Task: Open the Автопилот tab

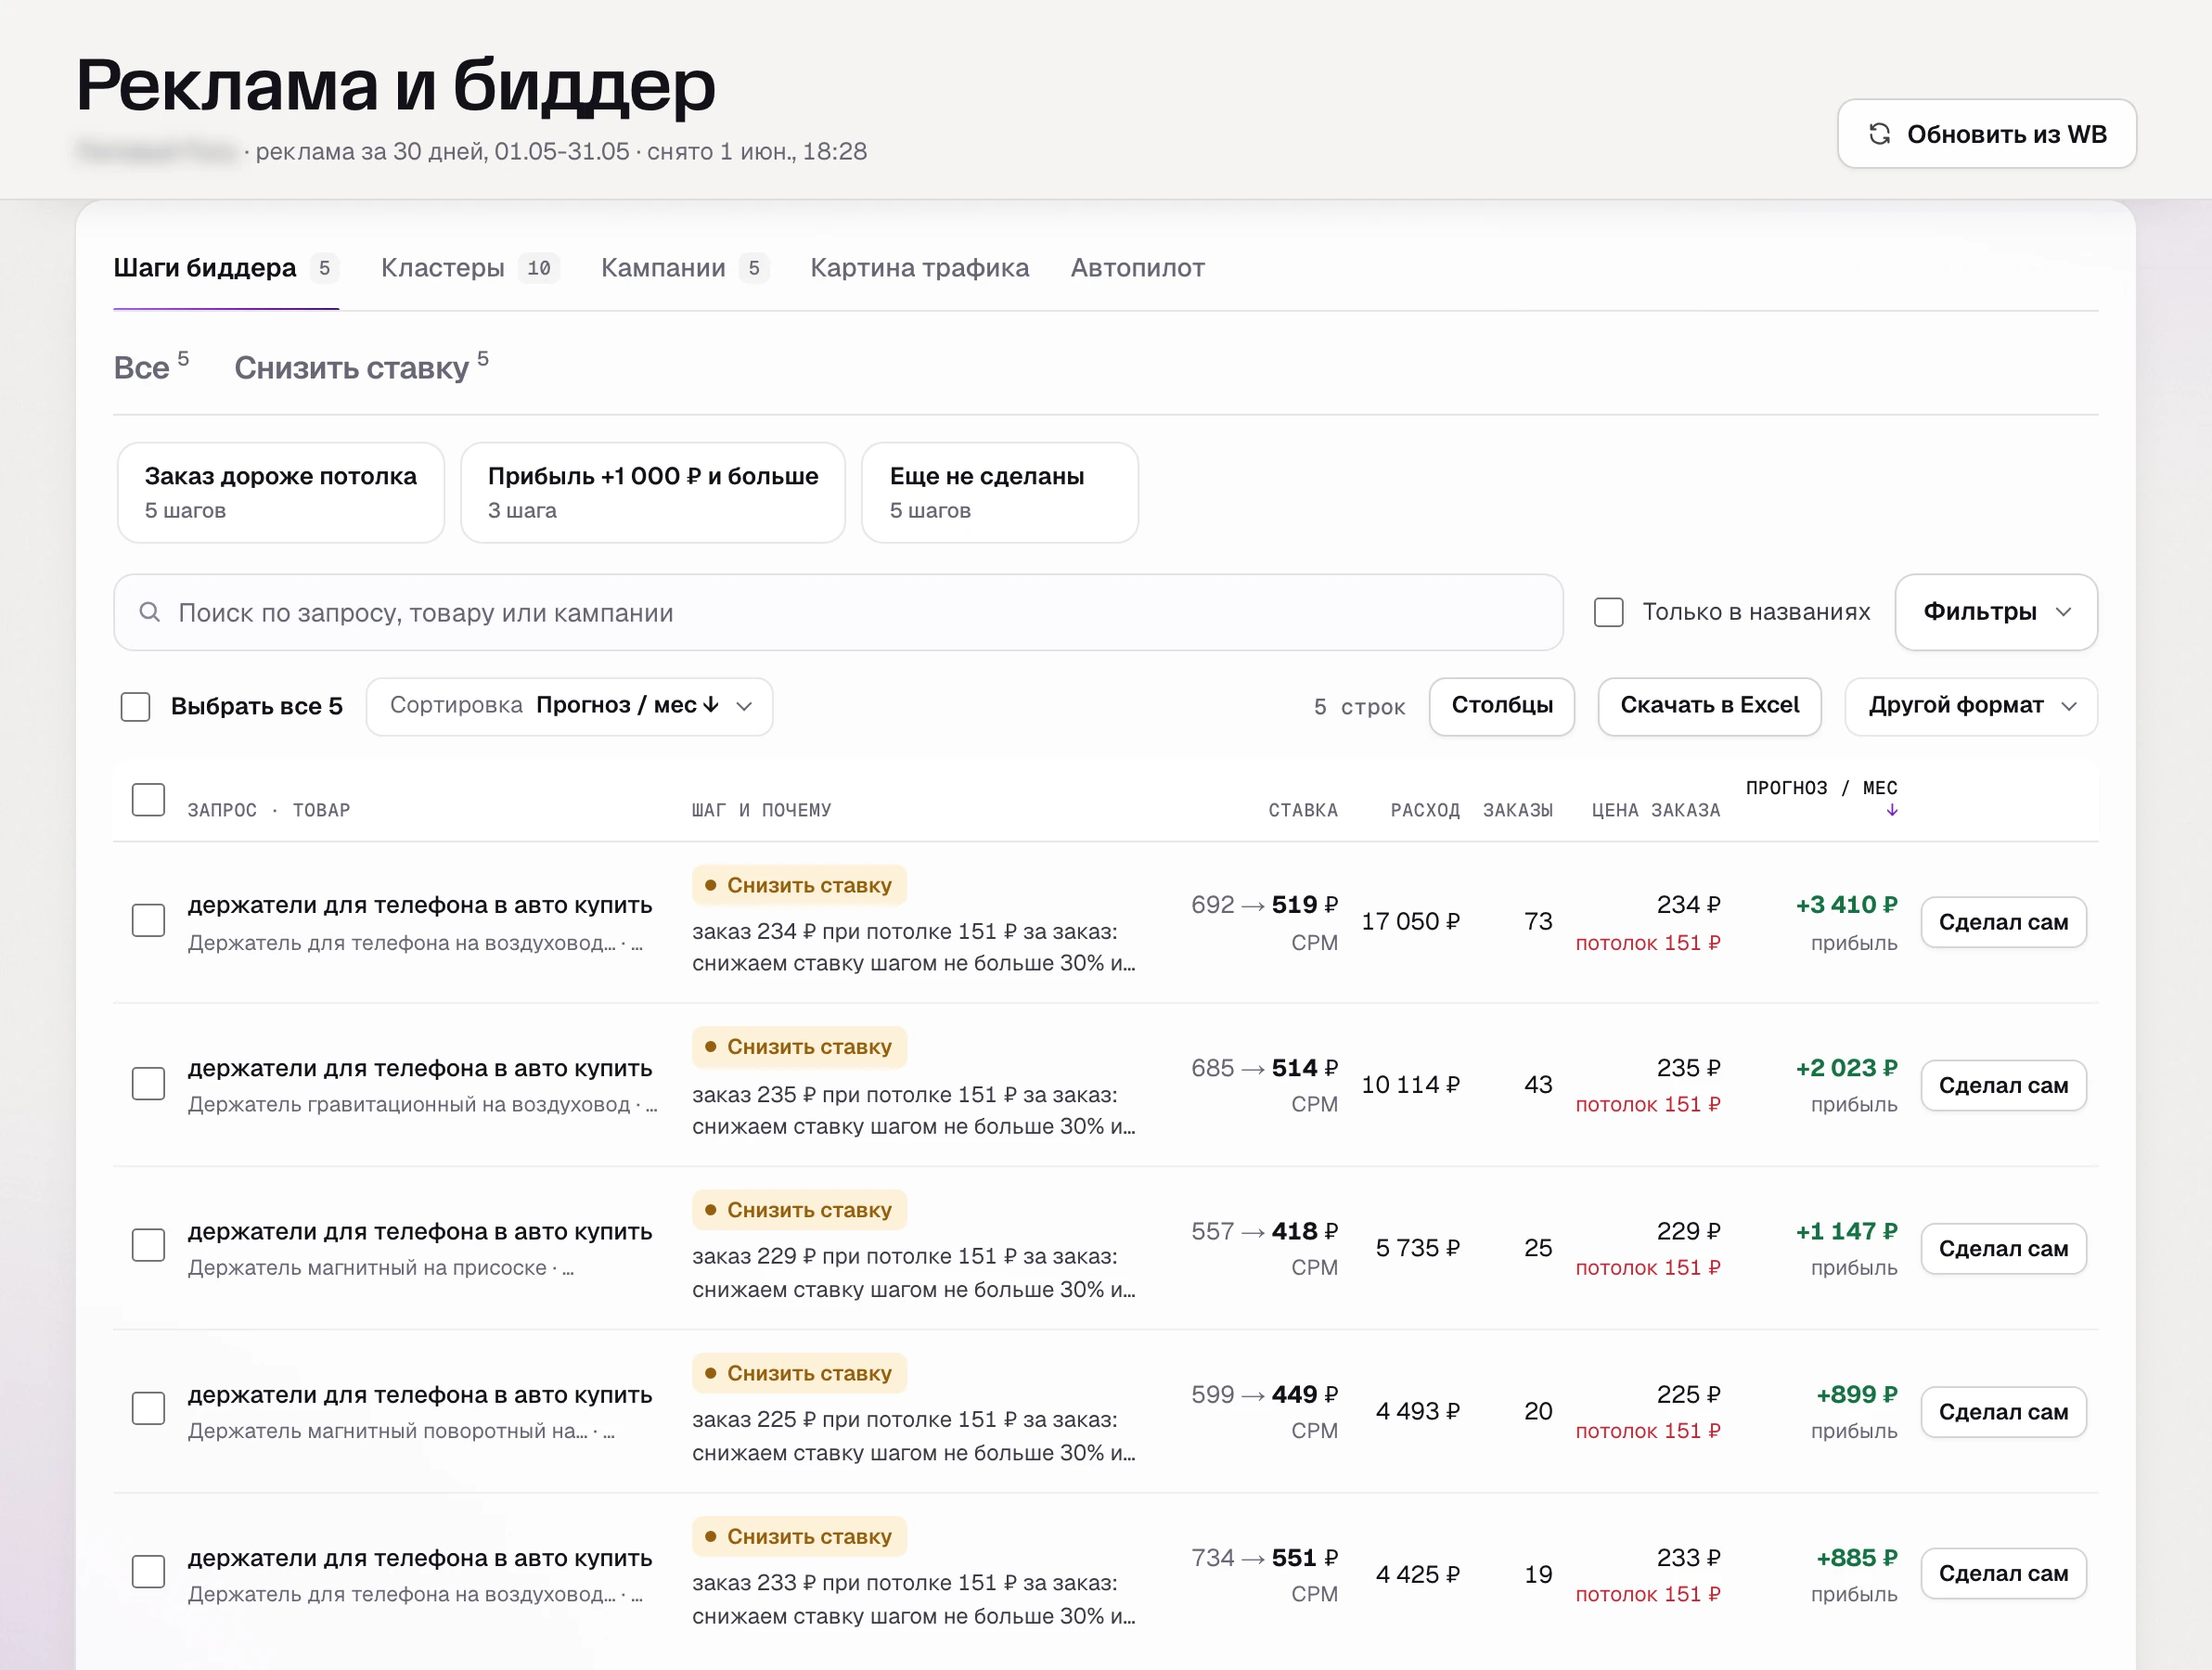Action: (x=1137, y=268)
